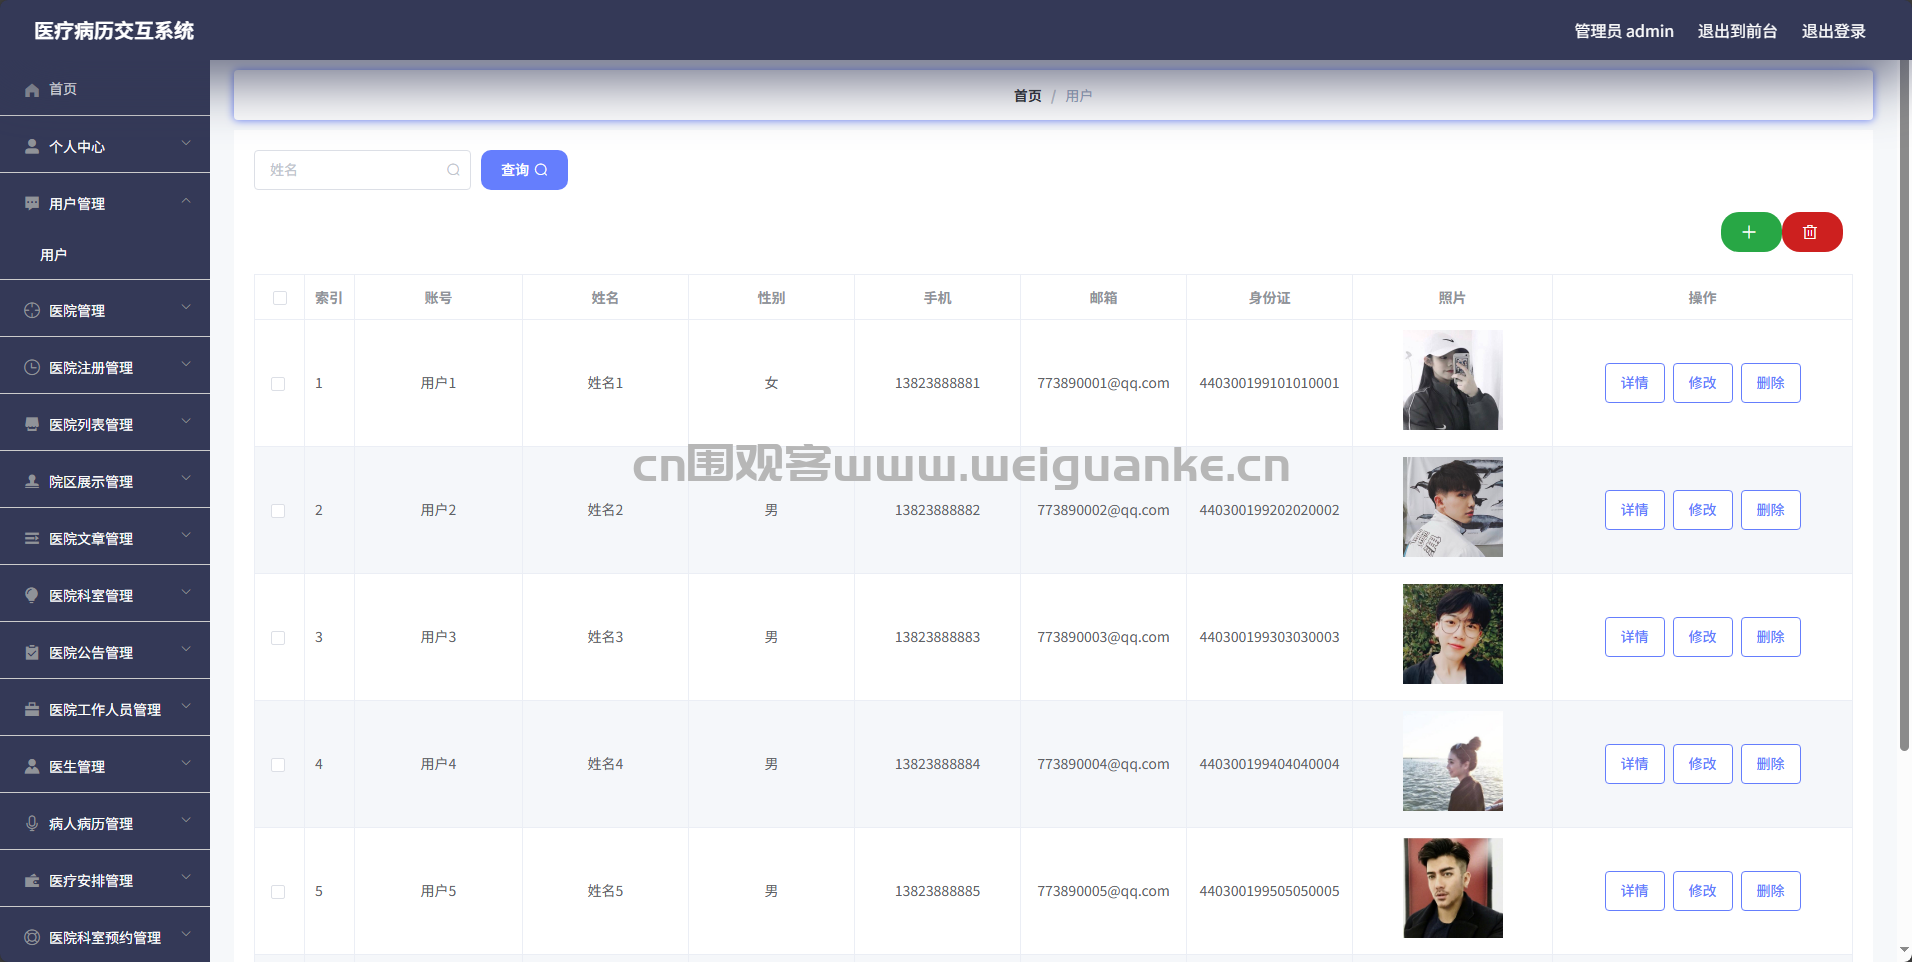Viewport: 1912px width, 962px height.
Task: Expand the 医院文章管理 chevron
Action: (x=186, y=536)
